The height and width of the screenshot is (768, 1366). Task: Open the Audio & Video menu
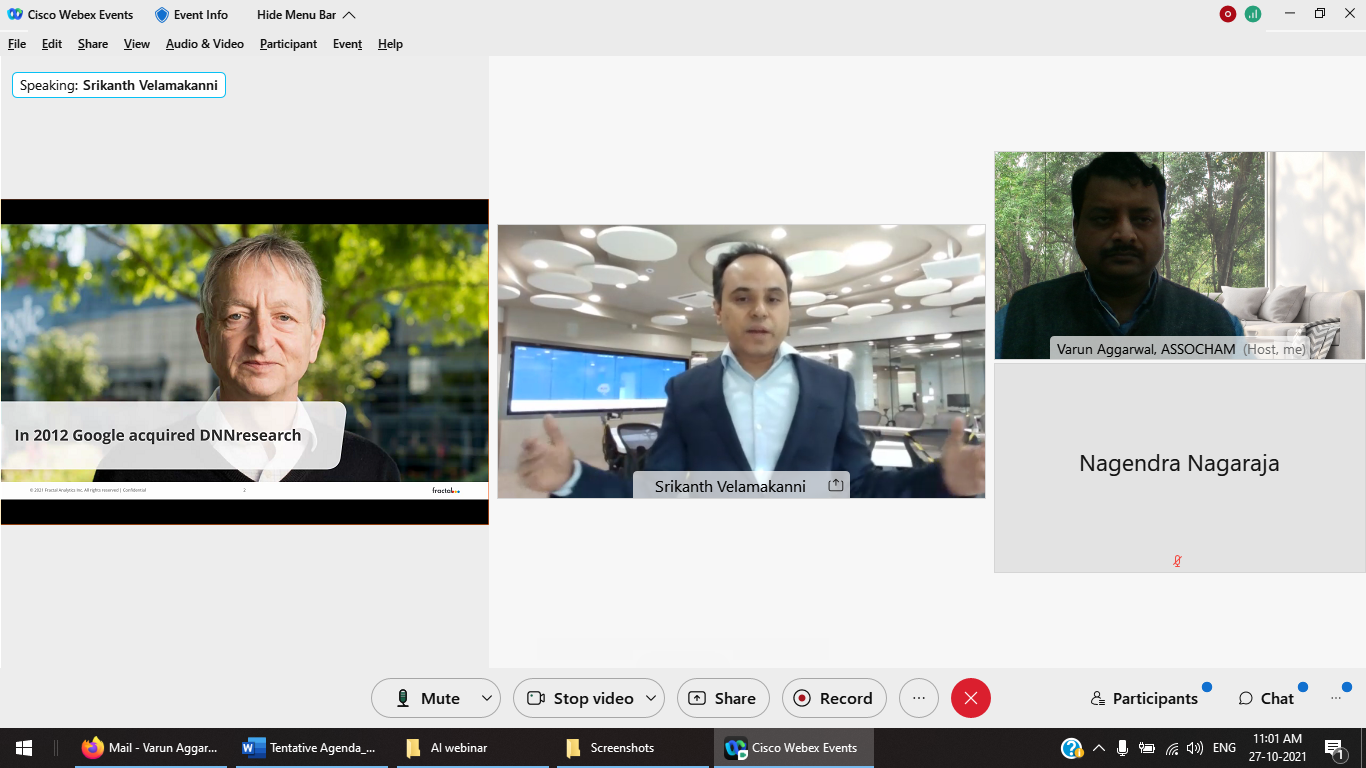204,44
